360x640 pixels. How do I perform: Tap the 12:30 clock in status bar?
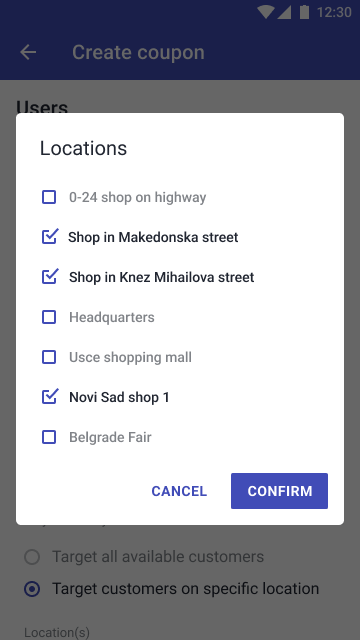(334, 12)
